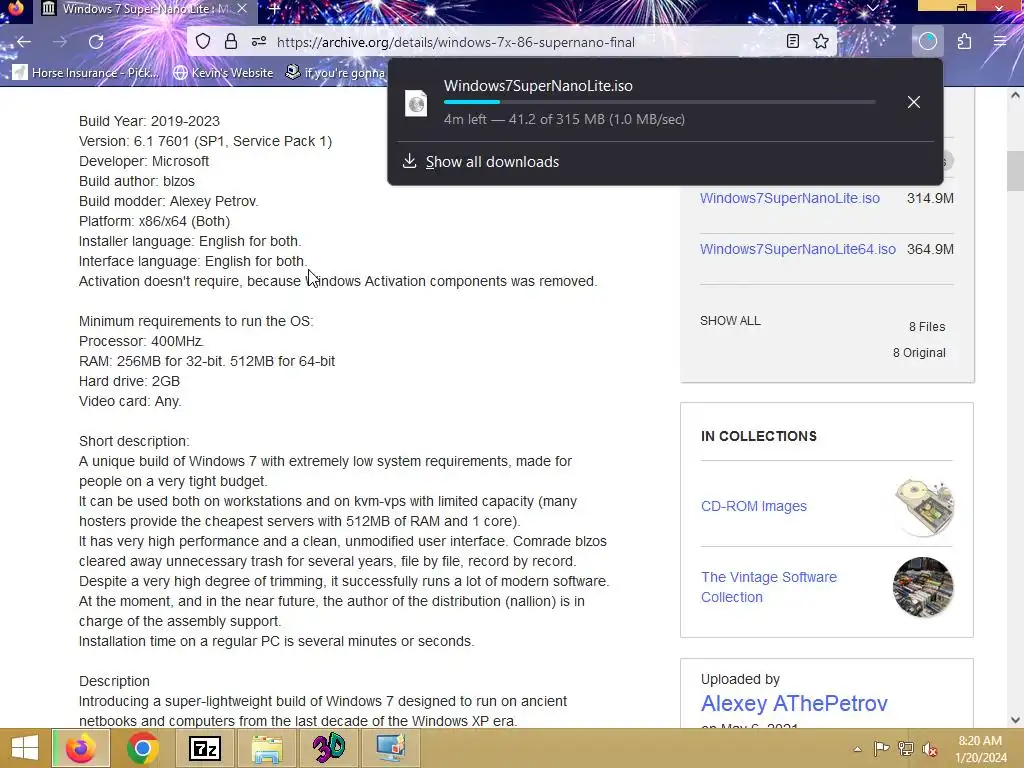Show hidden system tray icons
This screenshot has height=768, width=1024.
pos(857,749)
